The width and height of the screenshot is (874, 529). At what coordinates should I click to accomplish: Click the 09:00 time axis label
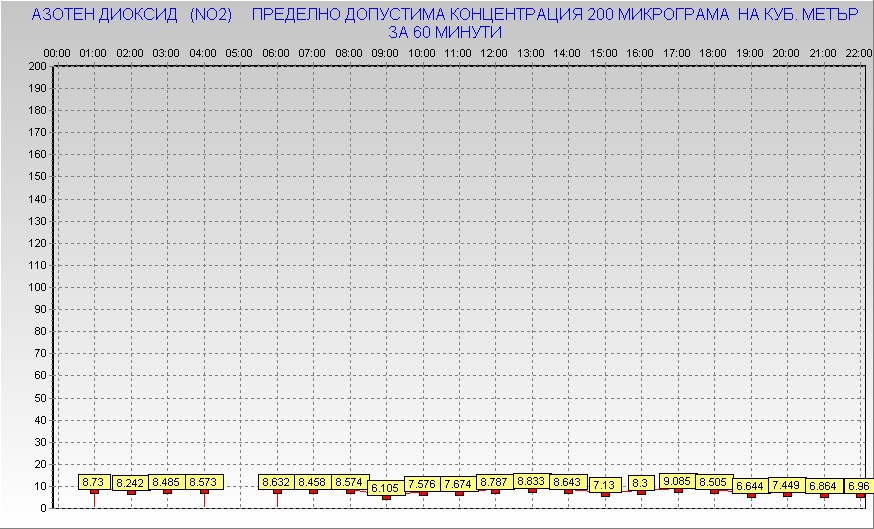[385, 54]
